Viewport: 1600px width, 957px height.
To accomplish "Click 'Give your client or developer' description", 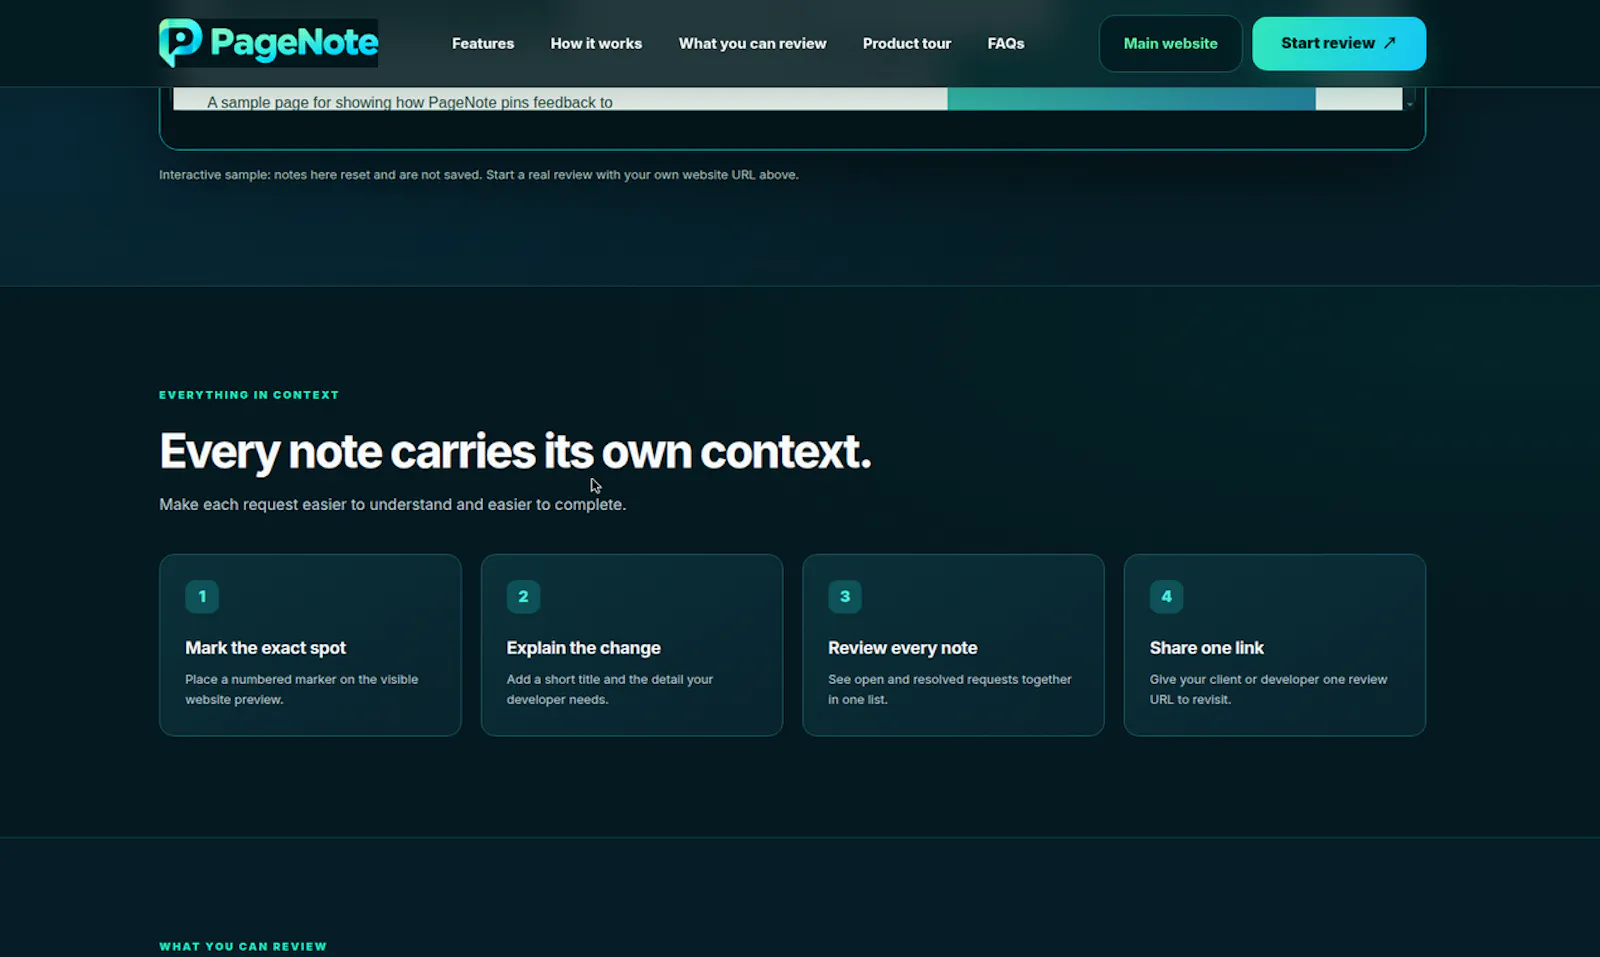I will point(1268,689).
